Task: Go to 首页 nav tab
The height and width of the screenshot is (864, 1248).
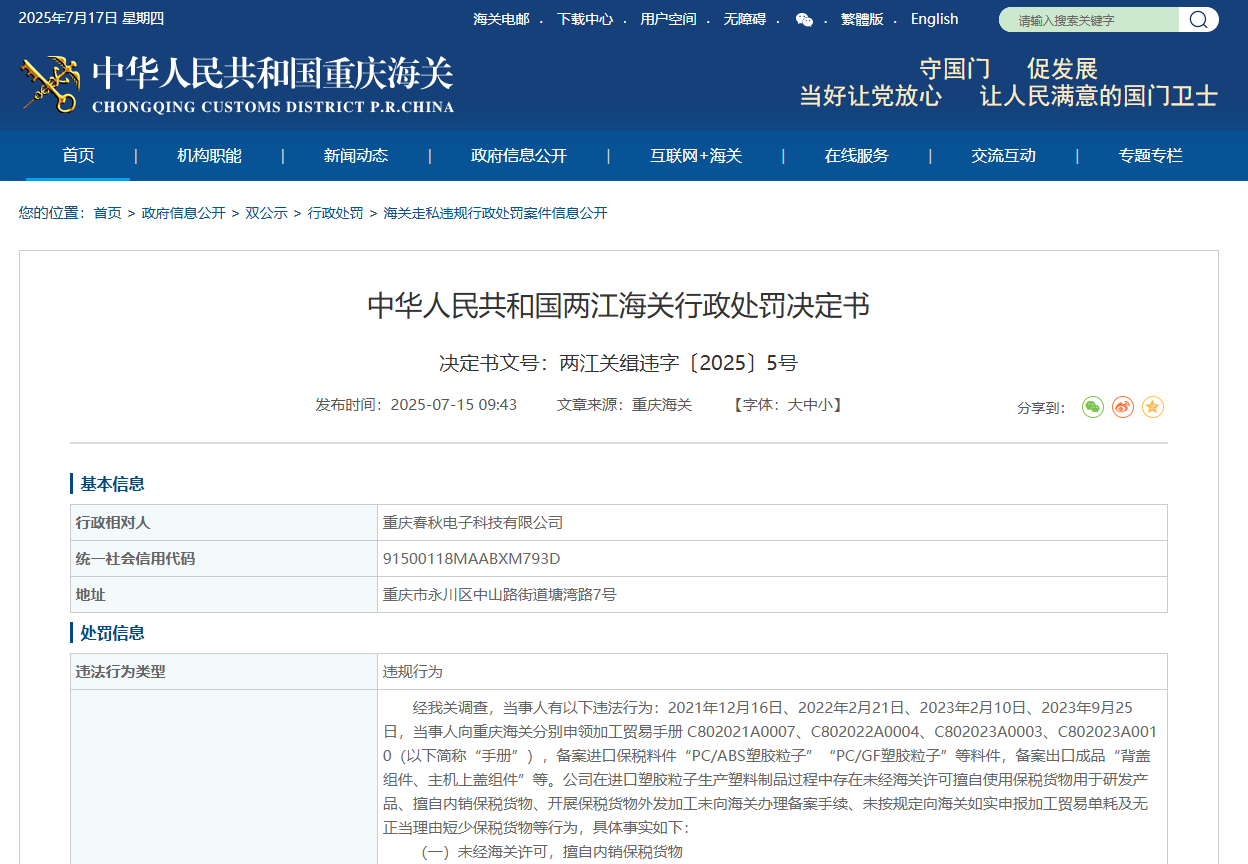Action: (78, 156)
